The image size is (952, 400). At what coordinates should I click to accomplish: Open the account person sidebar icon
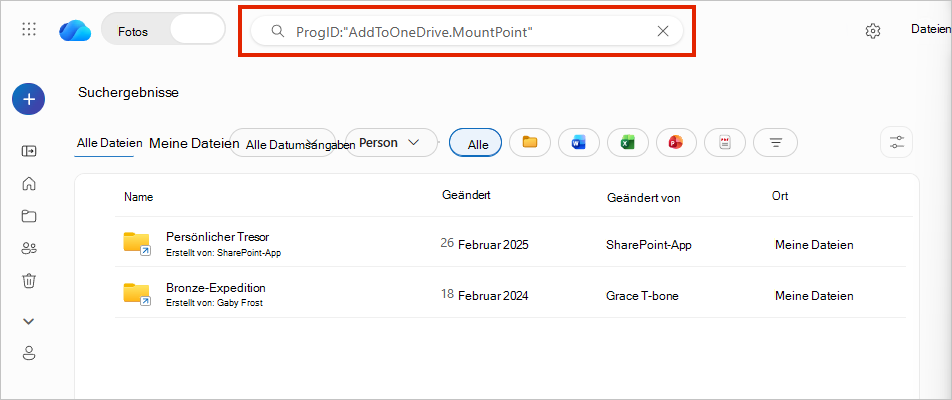[x=29, y=353]
